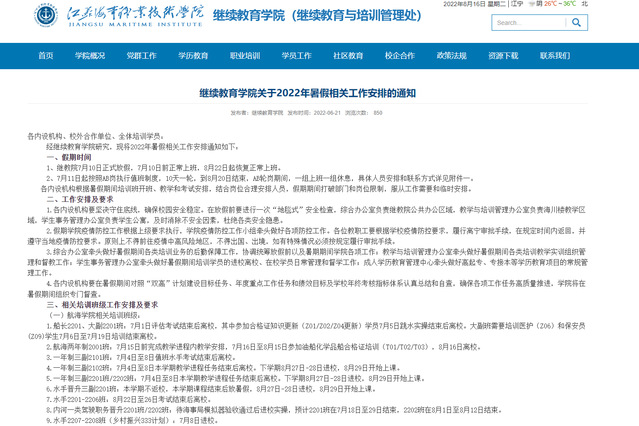Select 党群工作 in the navigation bar
This screenshot has height=426, width=639.
pos(142,56)
